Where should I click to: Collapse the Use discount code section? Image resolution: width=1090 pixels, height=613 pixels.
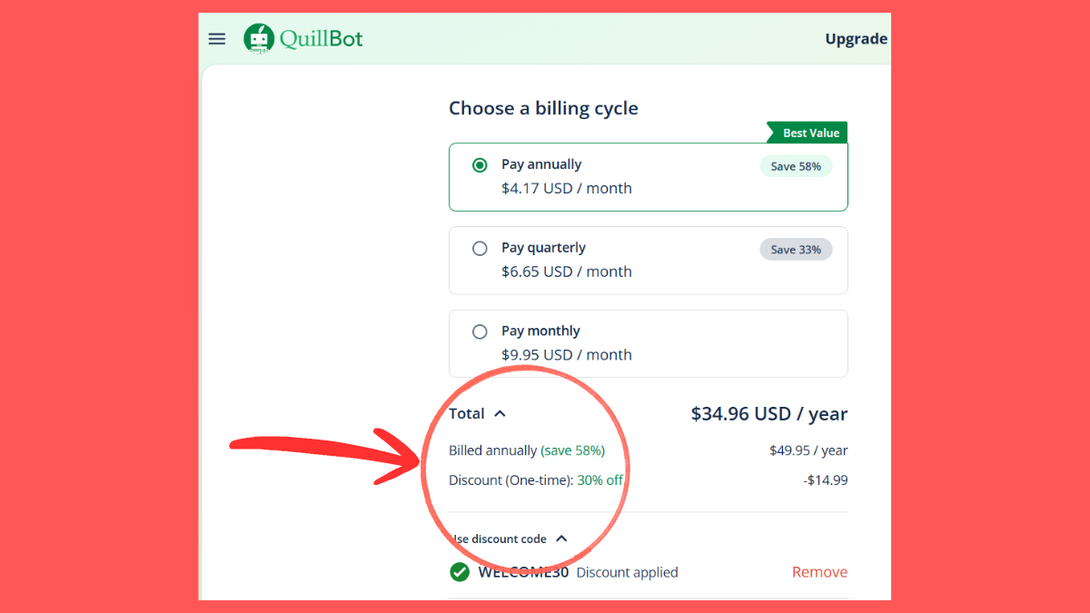coord(562,538)
